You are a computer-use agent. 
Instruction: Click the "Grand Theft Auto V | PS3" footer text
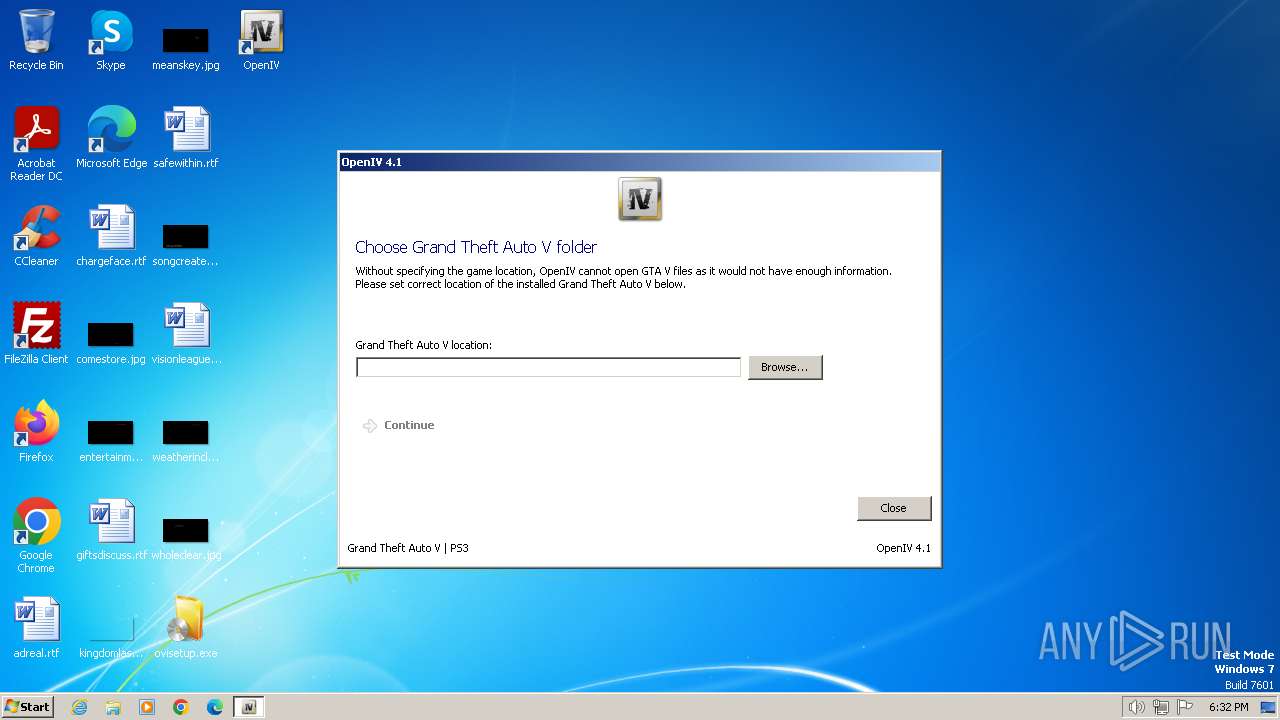pos(408,548)
